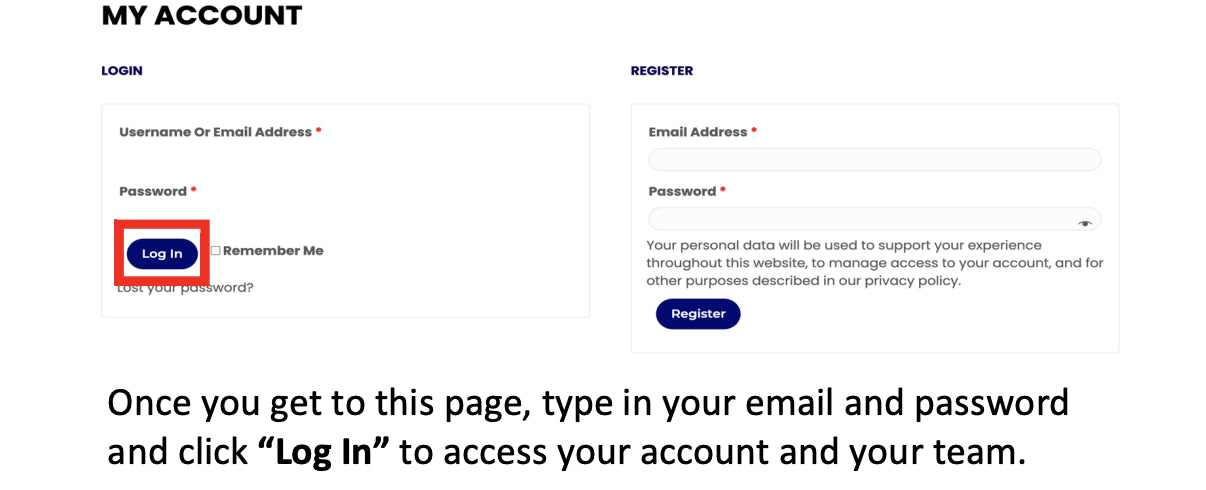Click the Register button

[x=698, y=314]
